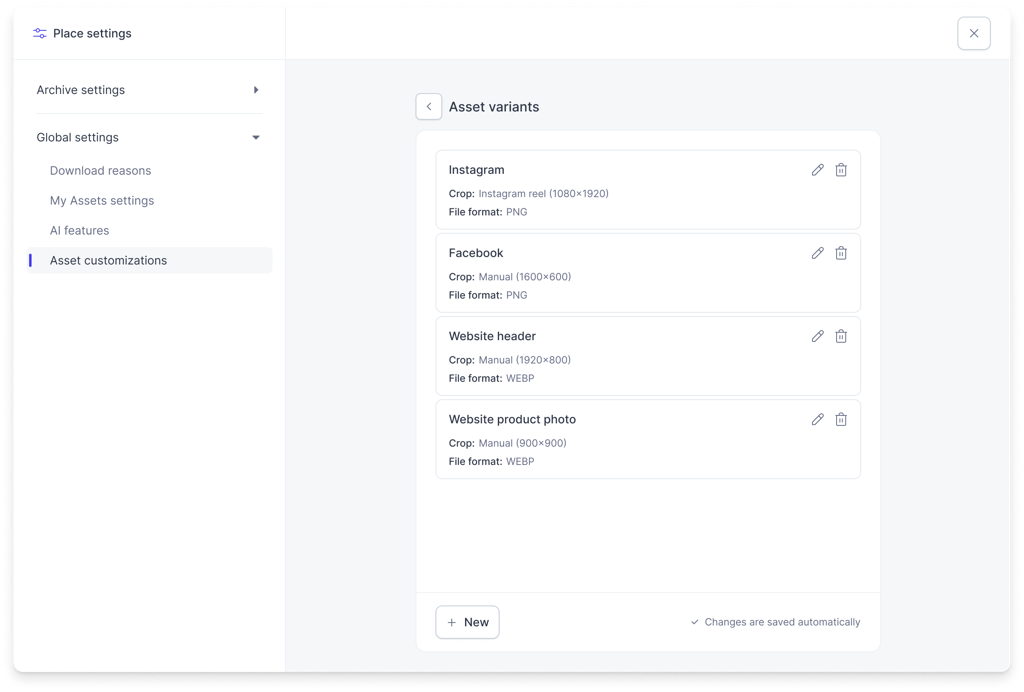
Task: Click 'Manual (1920×800)' crop value
Action: coord(524,360)
